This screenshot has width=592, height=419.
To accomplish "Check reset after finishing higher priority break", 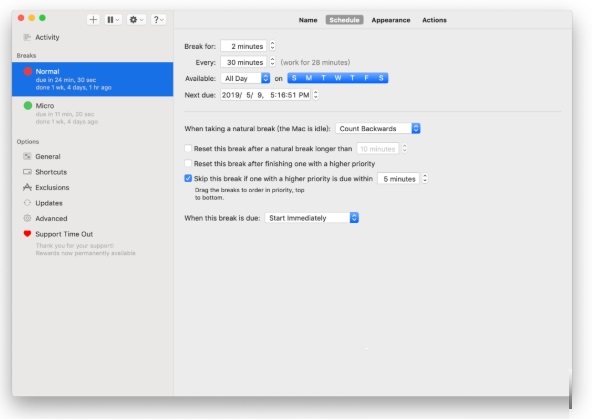I will tap(188, 163).
